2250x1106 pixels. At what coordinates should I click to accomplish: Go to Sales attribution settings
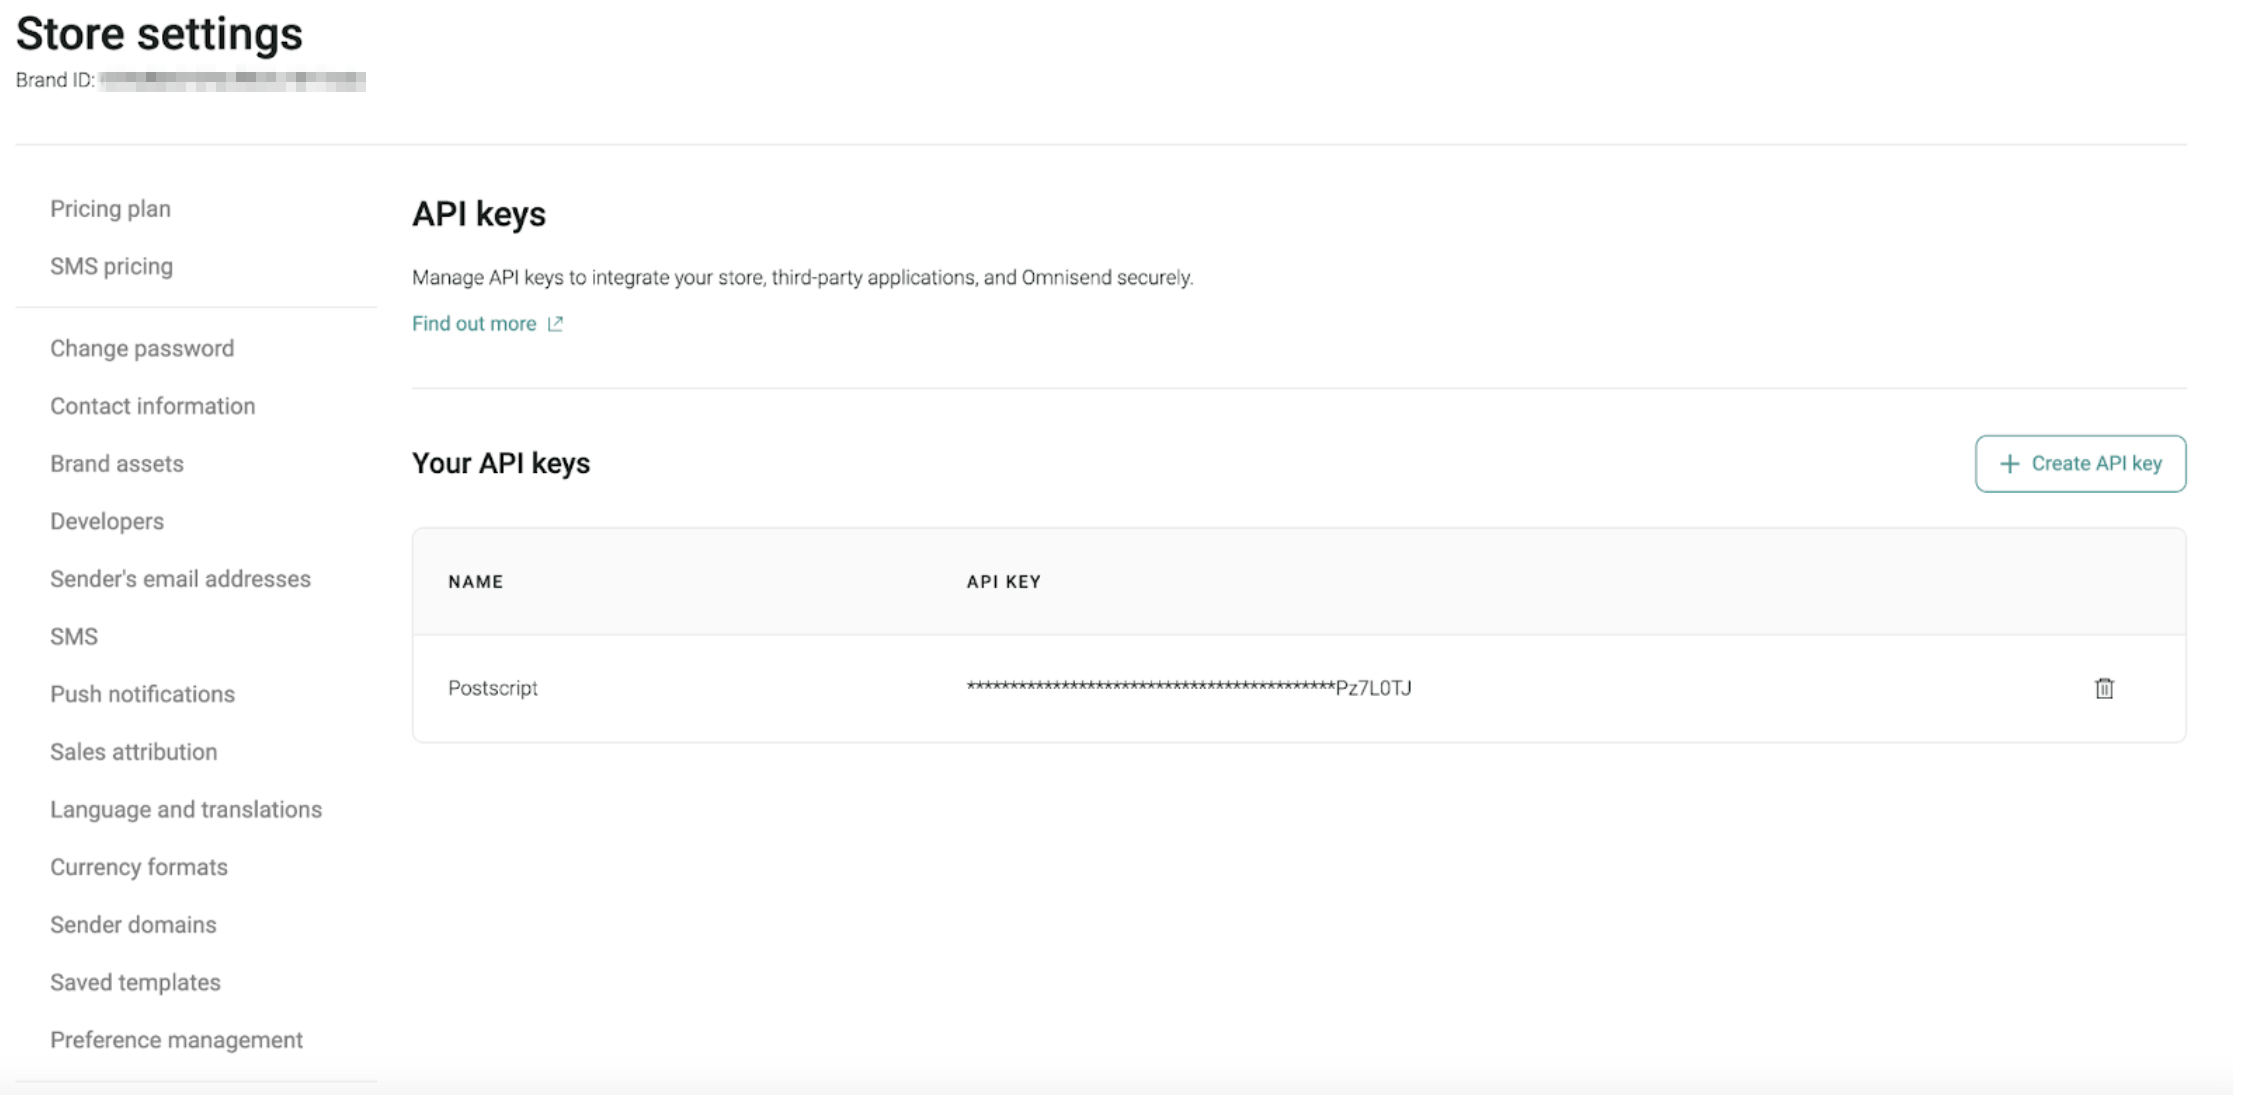tap(134, 752)
